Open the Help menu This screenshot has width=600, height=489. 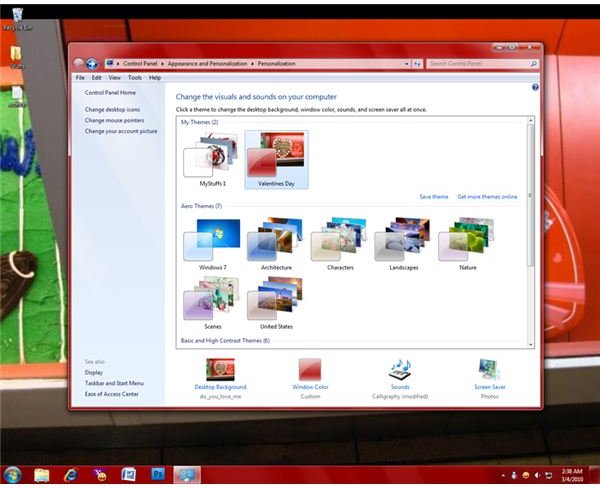(155, 78)
